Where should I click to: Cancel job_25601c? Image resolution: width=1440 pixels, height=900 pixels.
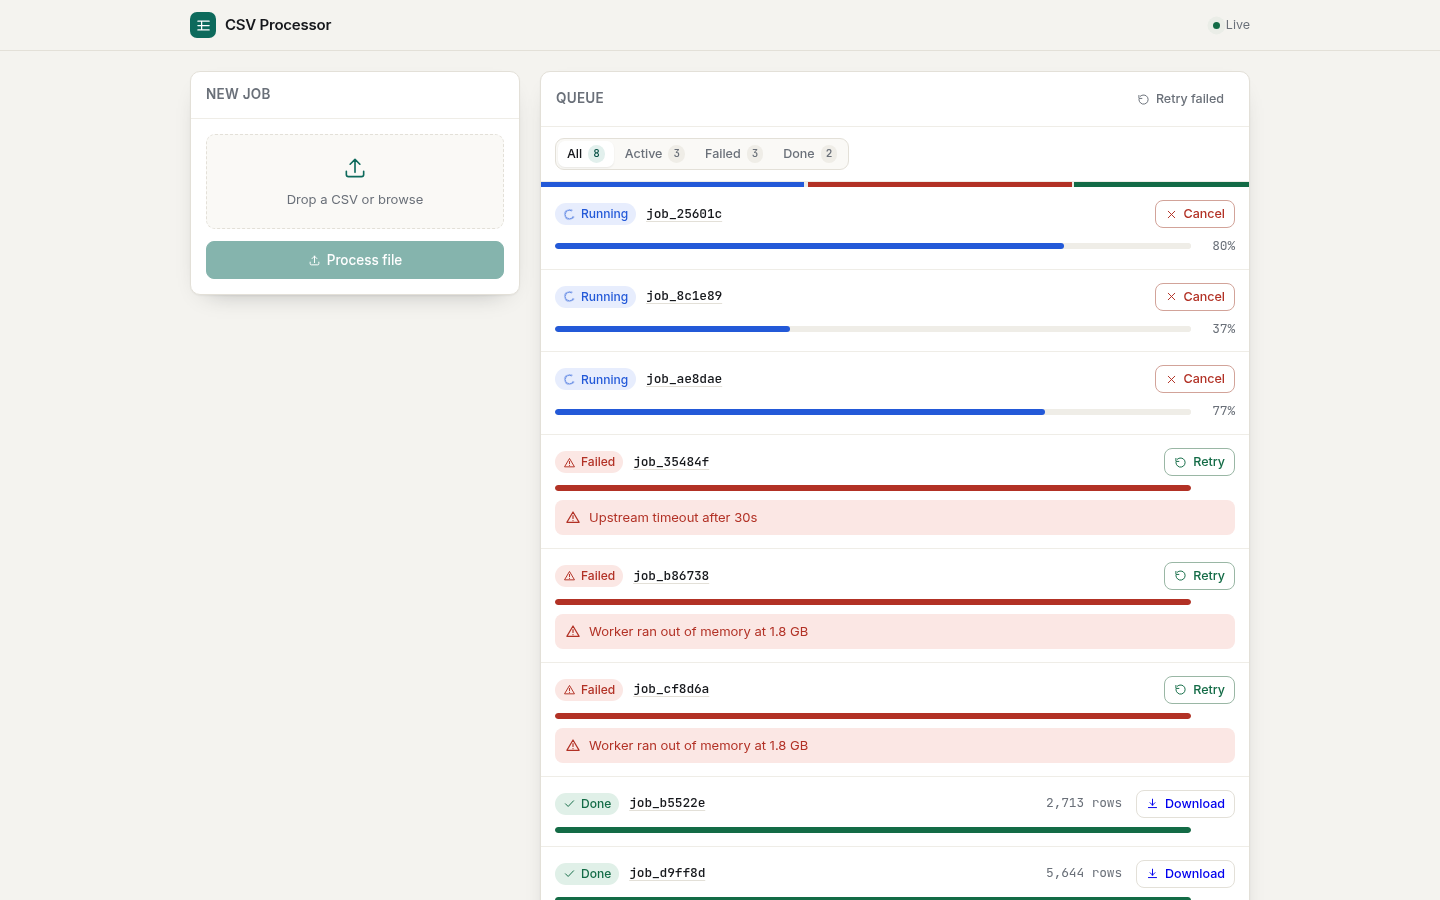click(x=1195, y=214)
